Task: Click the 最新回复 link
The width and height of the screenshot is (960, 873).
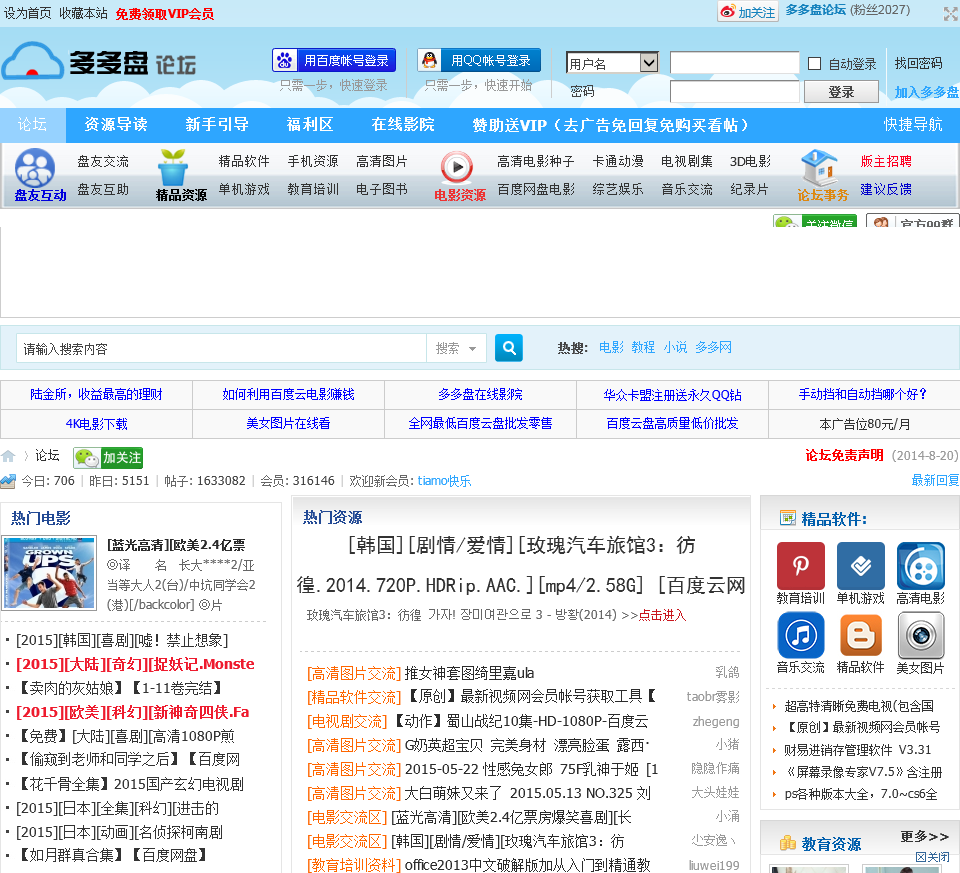Action: pos(935,480)
